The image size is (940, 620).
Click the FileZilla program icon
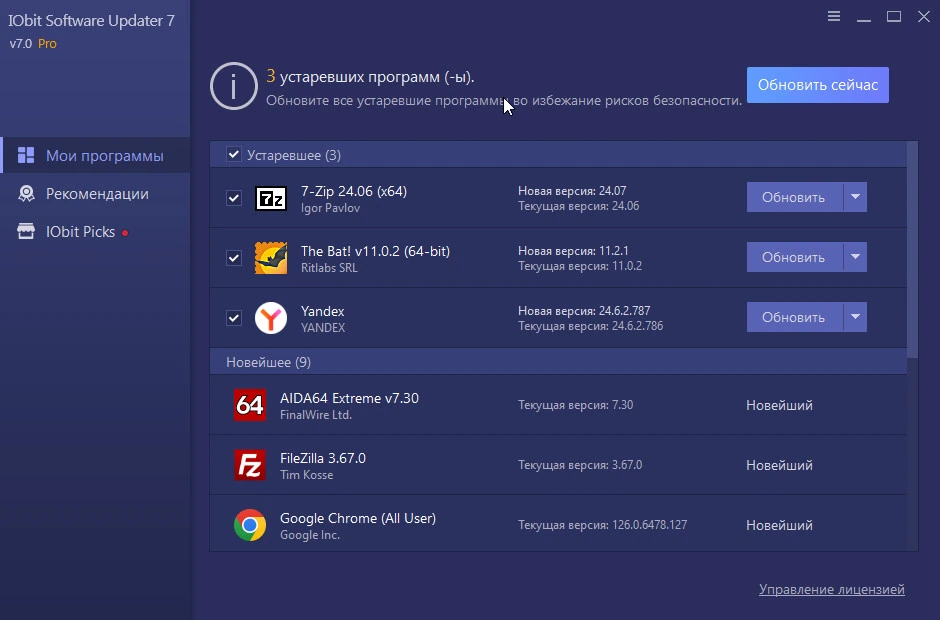click(x=250, y=465)
